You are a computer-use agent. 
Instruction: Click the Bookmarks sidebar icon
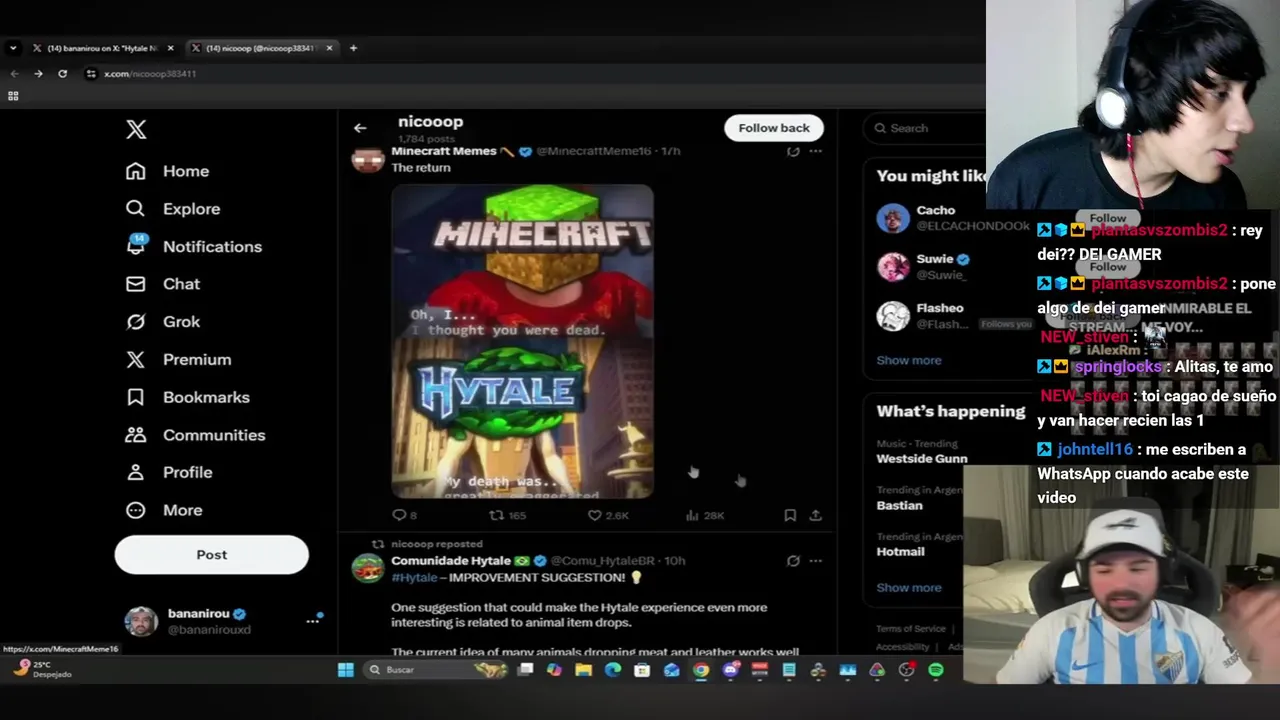135,397
